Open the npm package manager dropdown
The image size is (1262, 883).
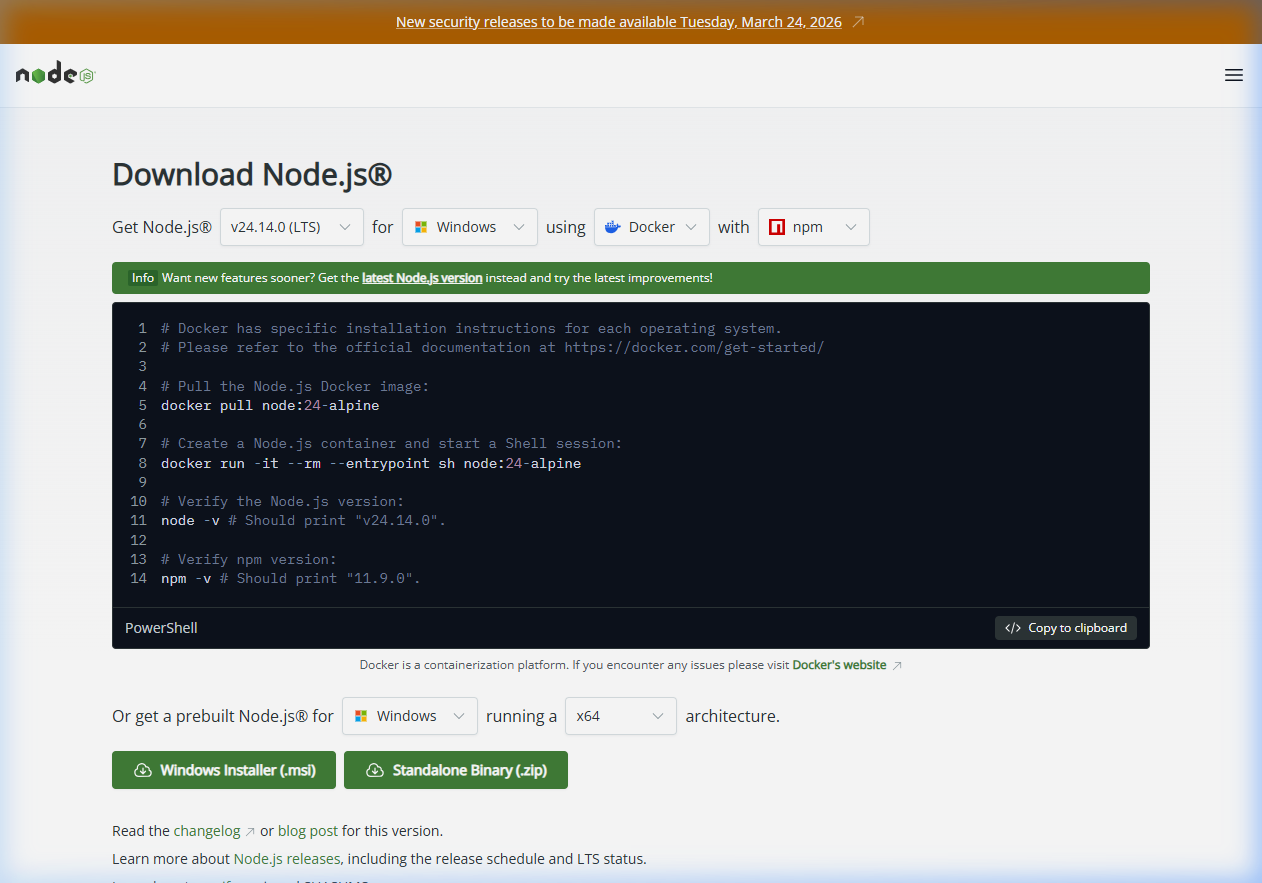pos(813,227)
